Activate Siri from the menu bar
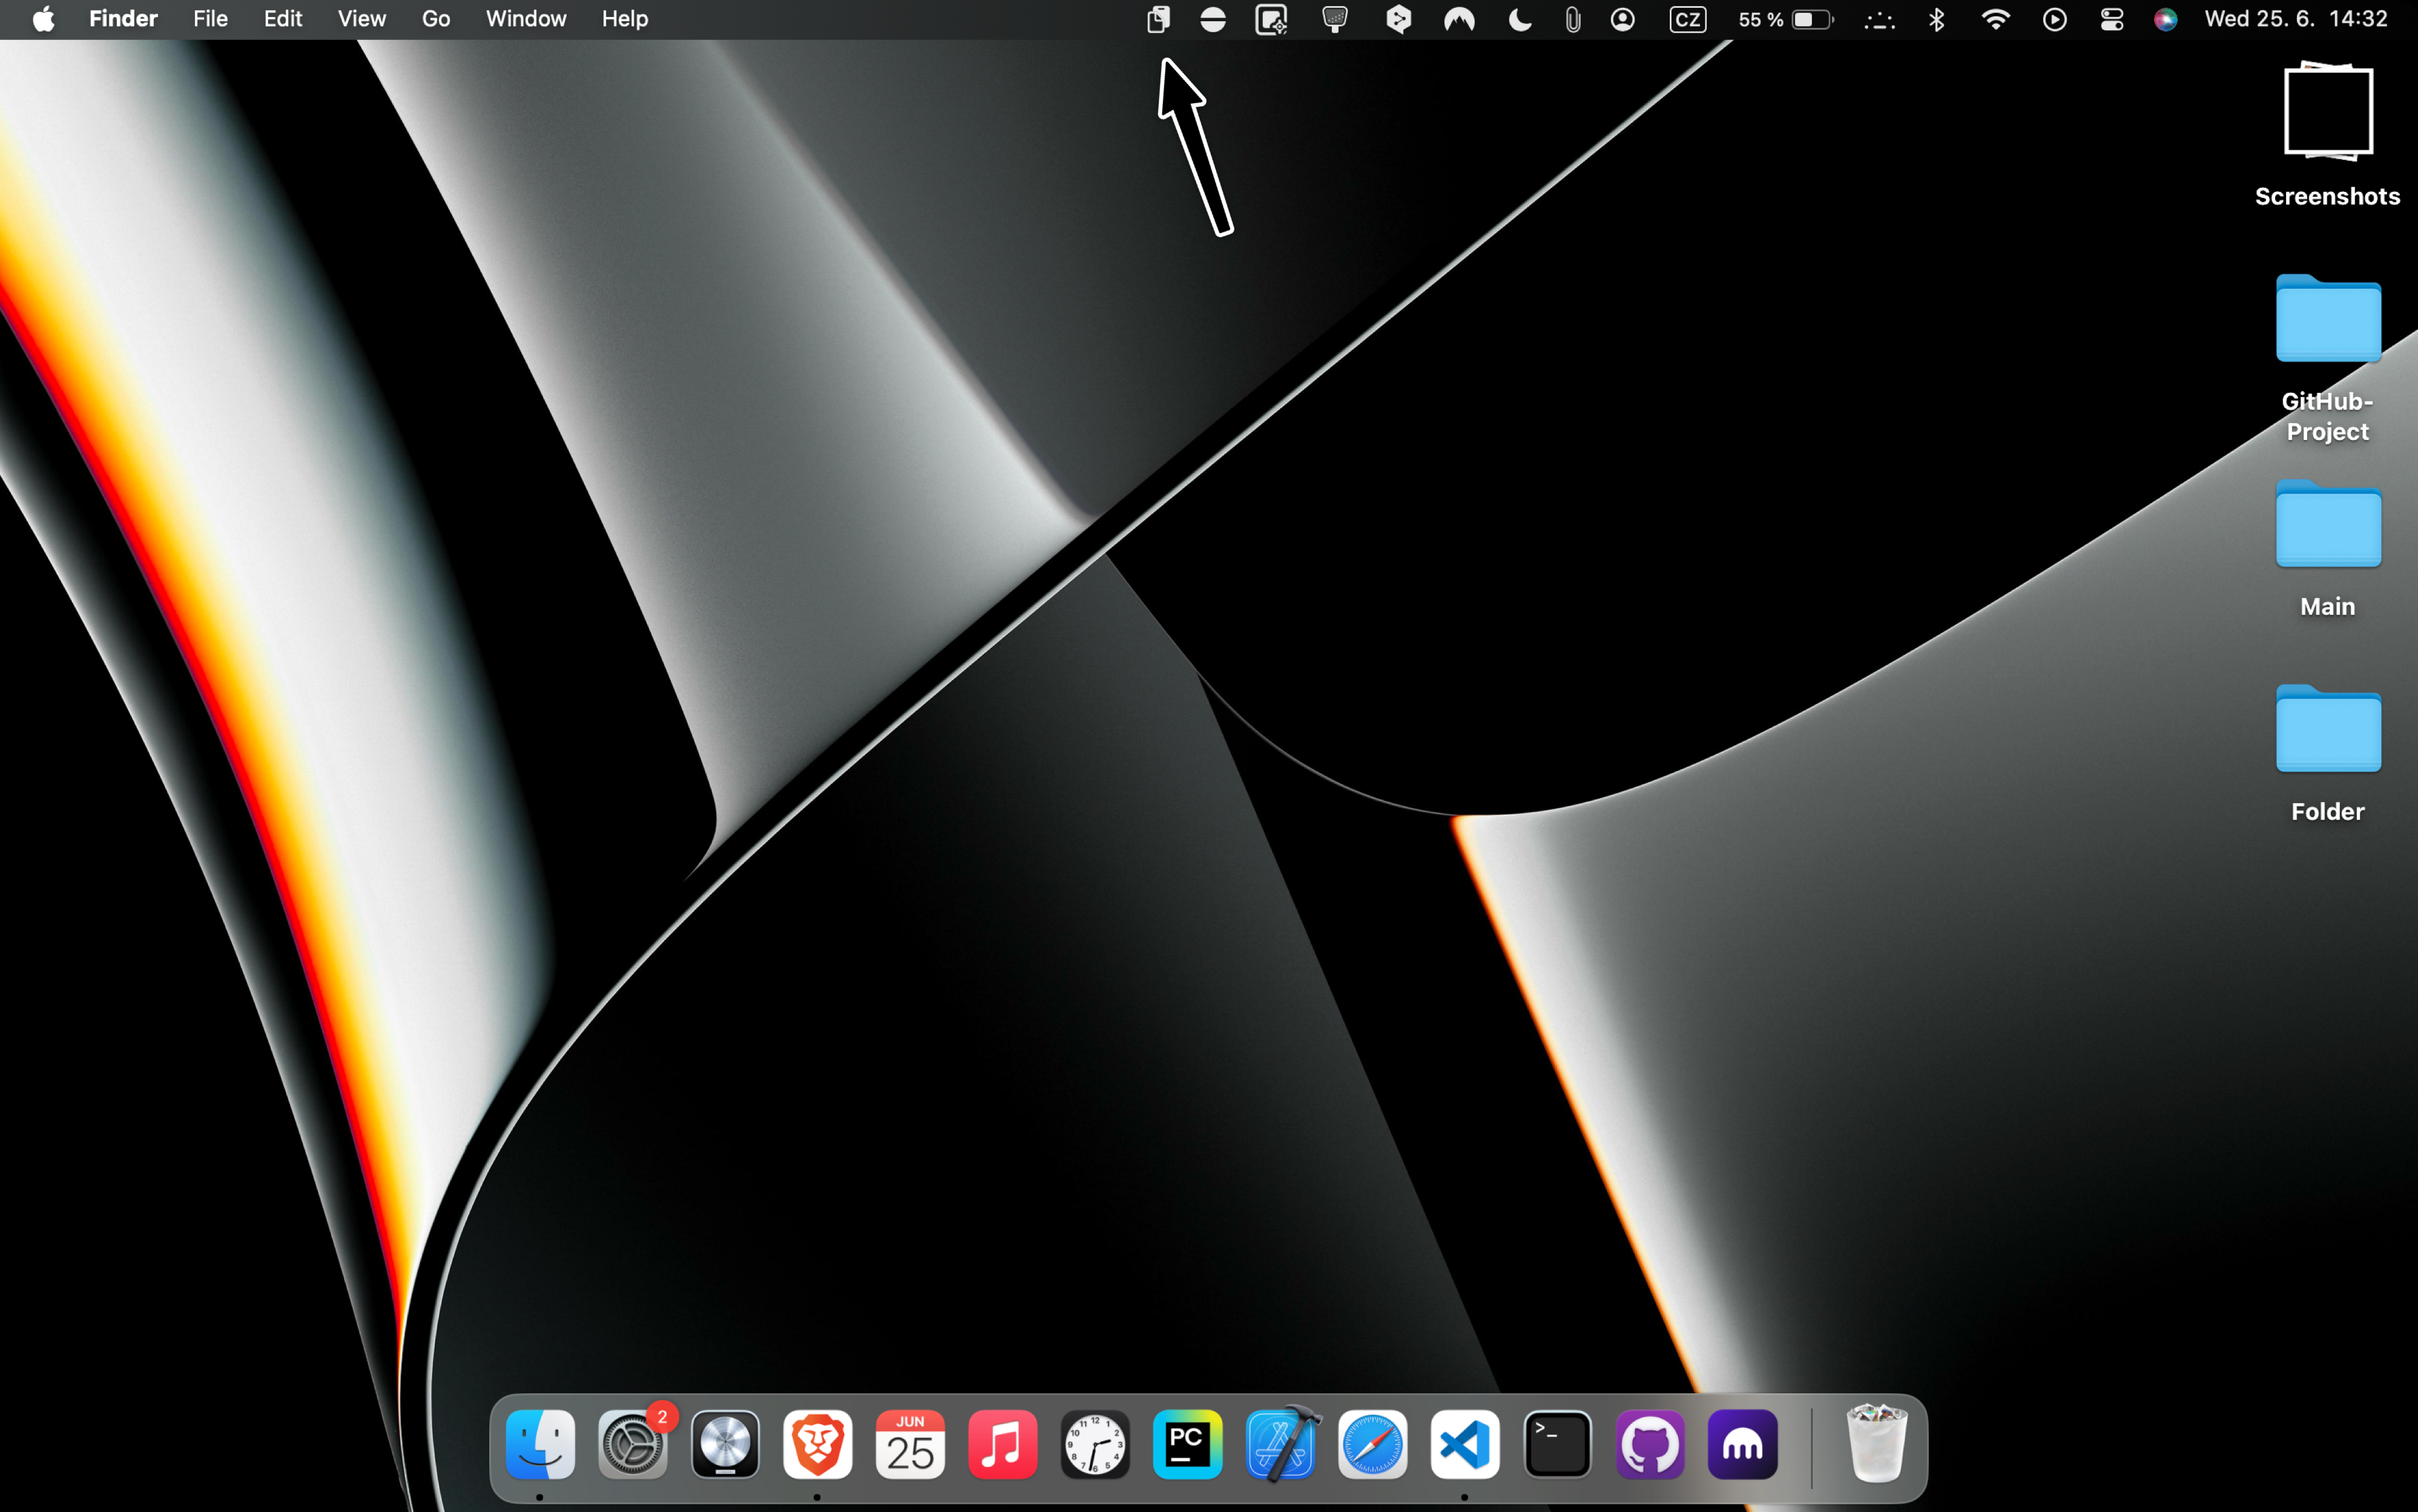This screenshot has height=1512, width=2418. click(2166, 19)
